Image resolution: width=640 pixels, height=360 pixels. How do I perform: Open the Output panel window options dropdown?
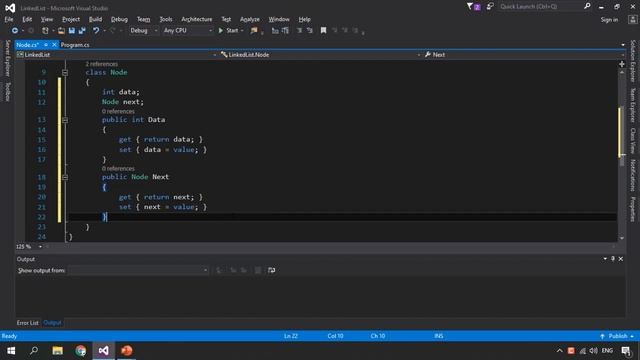(x=605, y=259)
